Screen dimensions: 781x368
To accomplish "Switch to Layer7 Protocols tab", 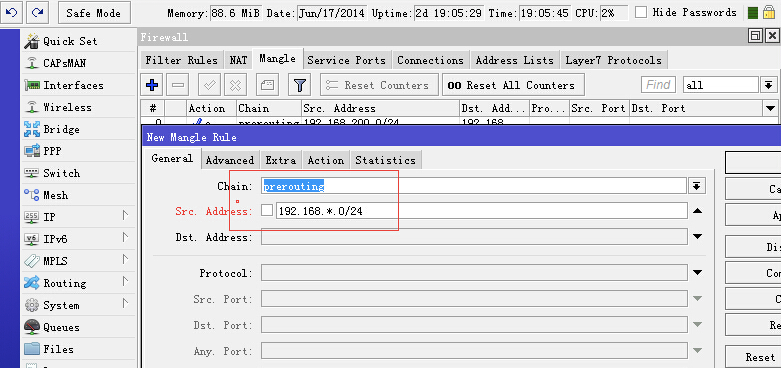I will pos(614,60).
